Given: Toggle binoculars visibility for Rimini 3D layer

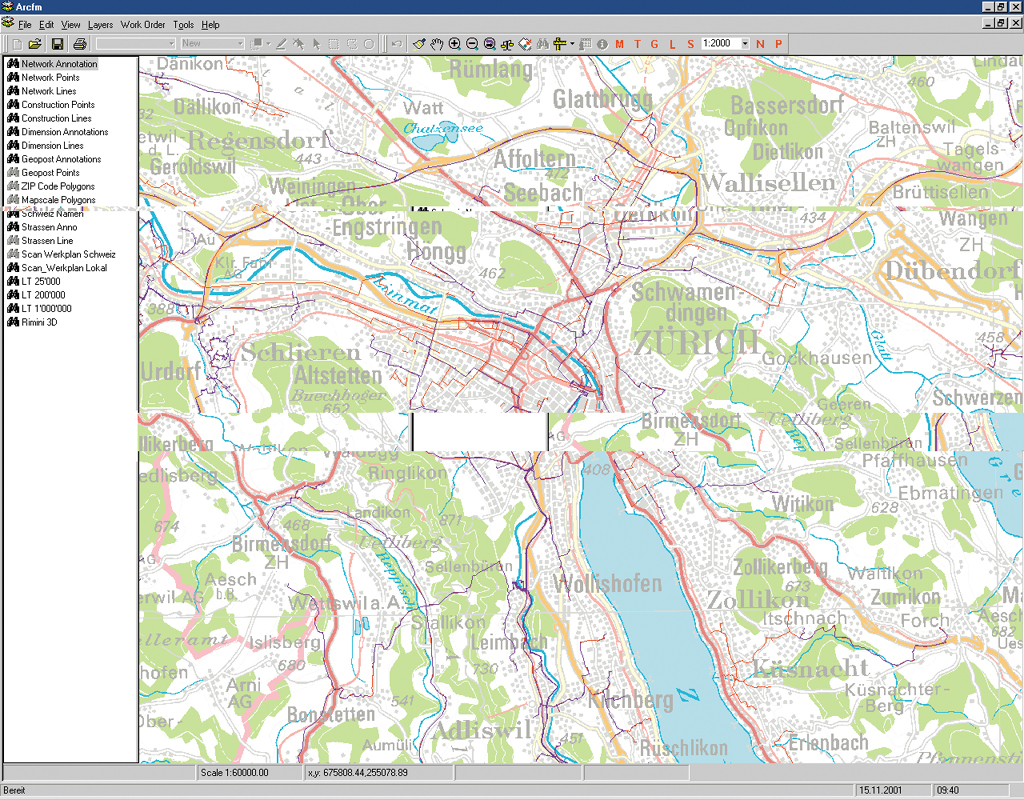Looking at the screenshot, I should 12,322.
